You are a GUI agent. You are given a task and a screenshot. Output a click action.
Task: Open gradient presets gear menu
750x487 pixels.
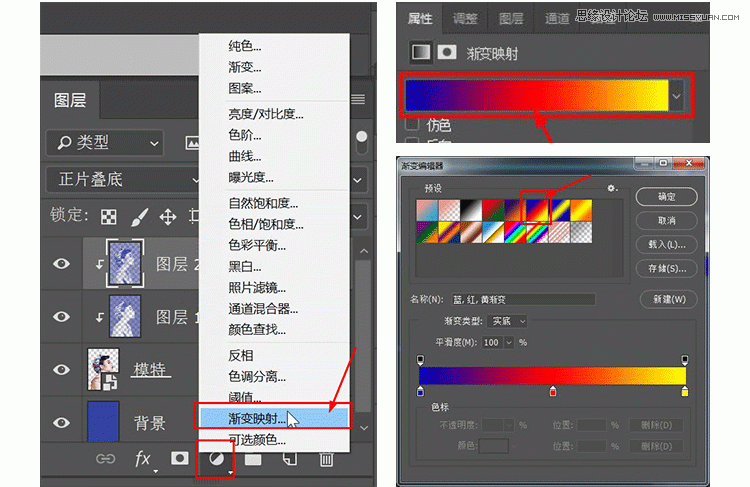point(612,188)
